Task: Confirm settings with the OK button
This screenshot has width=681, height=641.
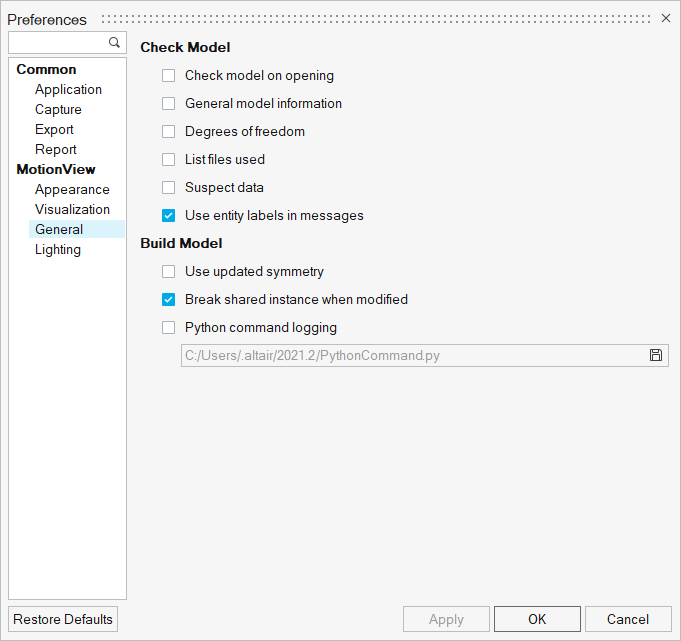Action: [x=537, y=619]
